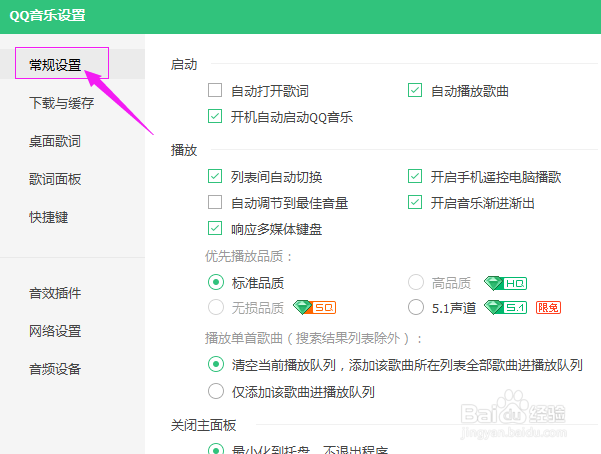Click the orange SQ diamond badge
Viewport: 601px width, 454px height.
(314, 308)
